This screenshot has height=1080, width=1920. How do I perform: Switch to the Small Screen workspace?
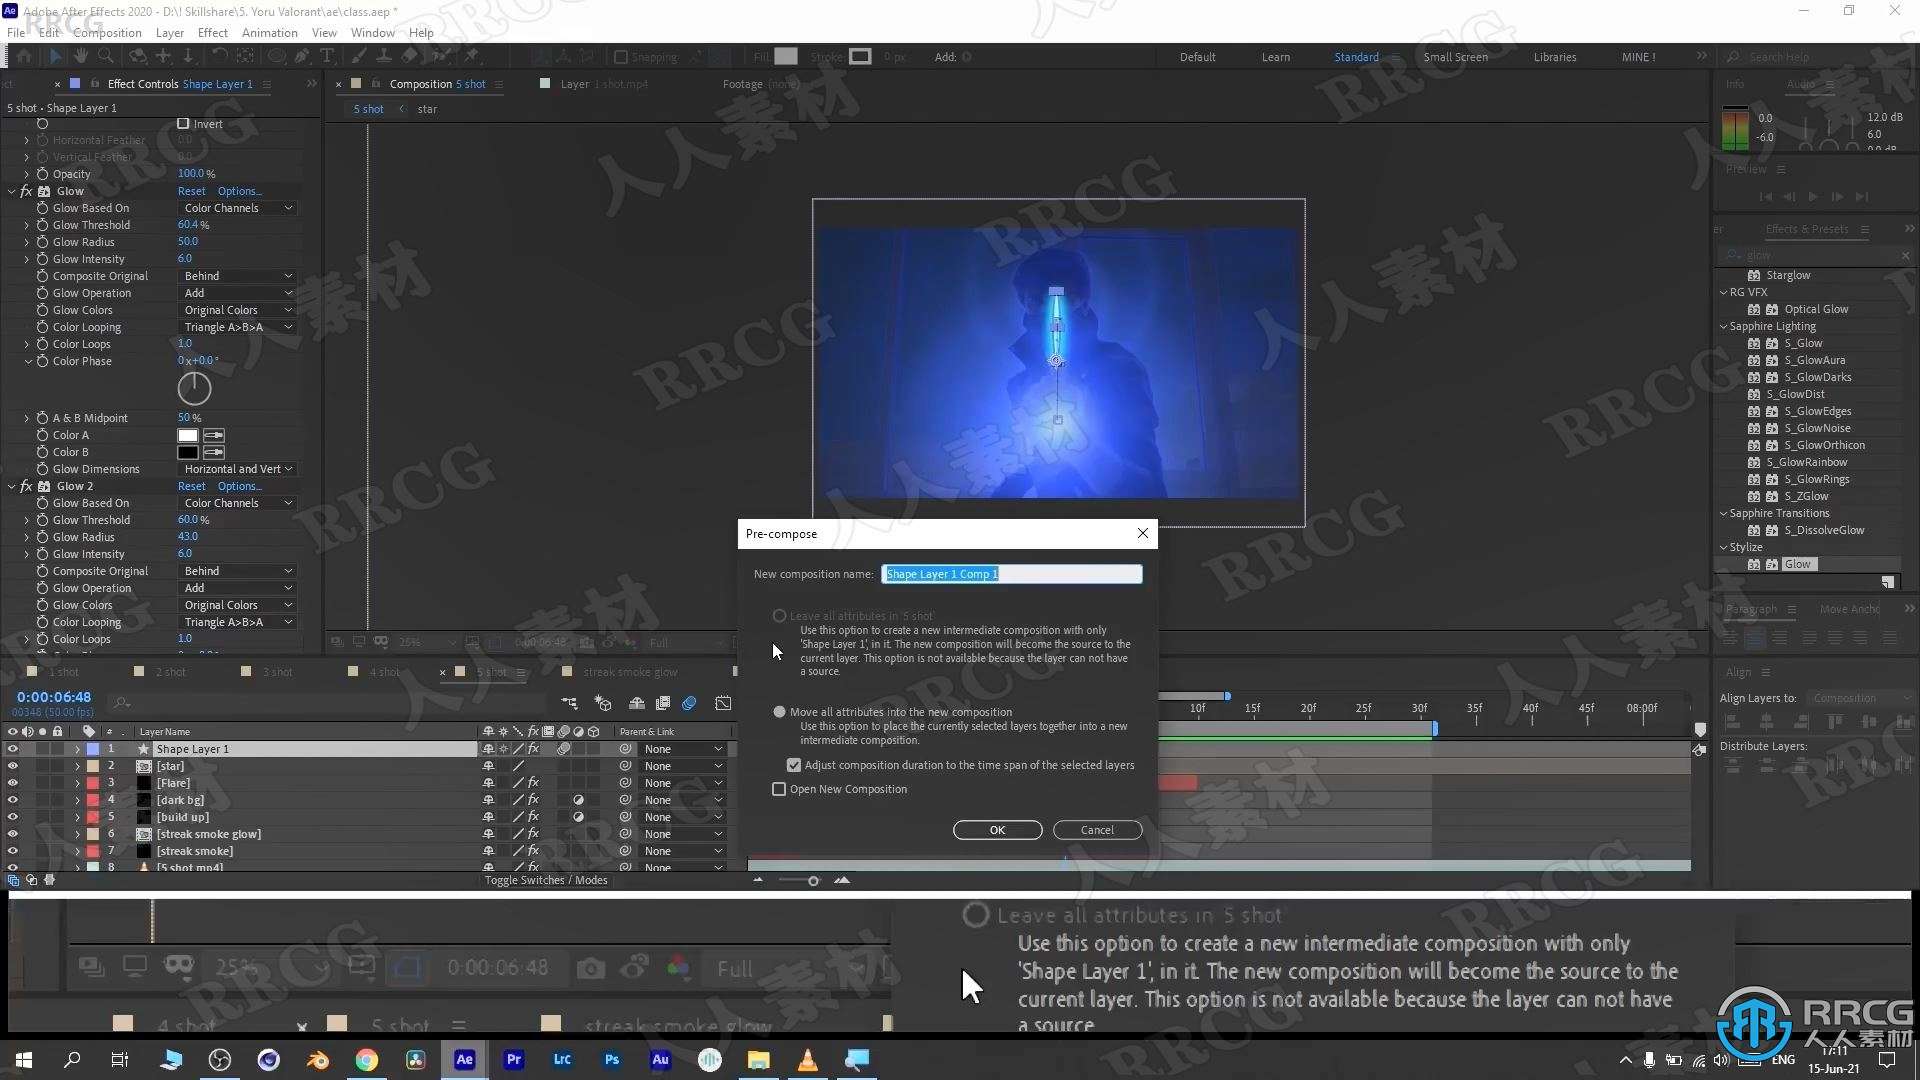1455,57
